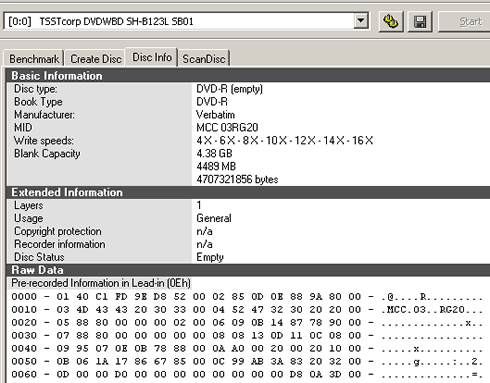Click the Extended Information section header
The height and width of the screenshot is (383, 490).
[x=248, y=192]
